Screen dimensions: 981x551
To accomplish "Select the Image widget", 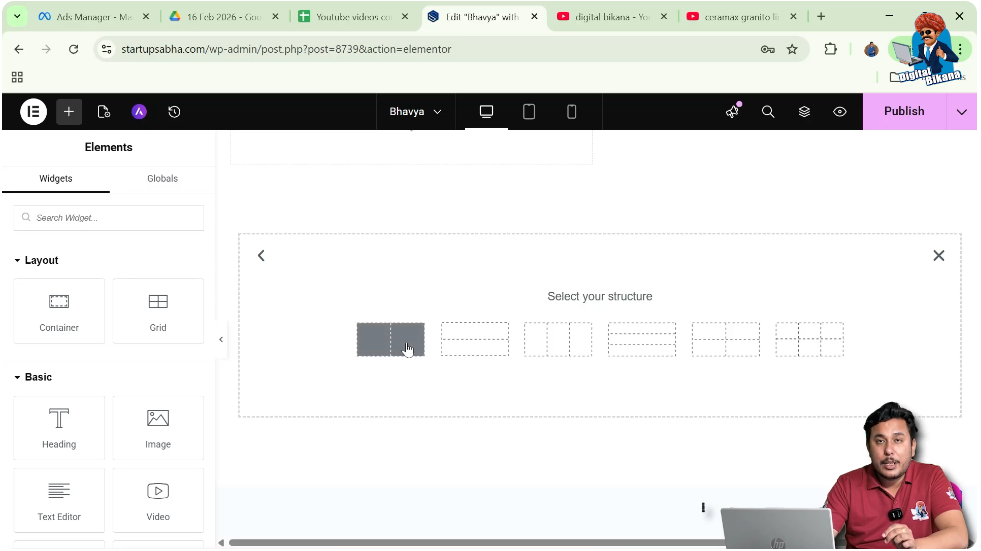I will click(158, 428).
